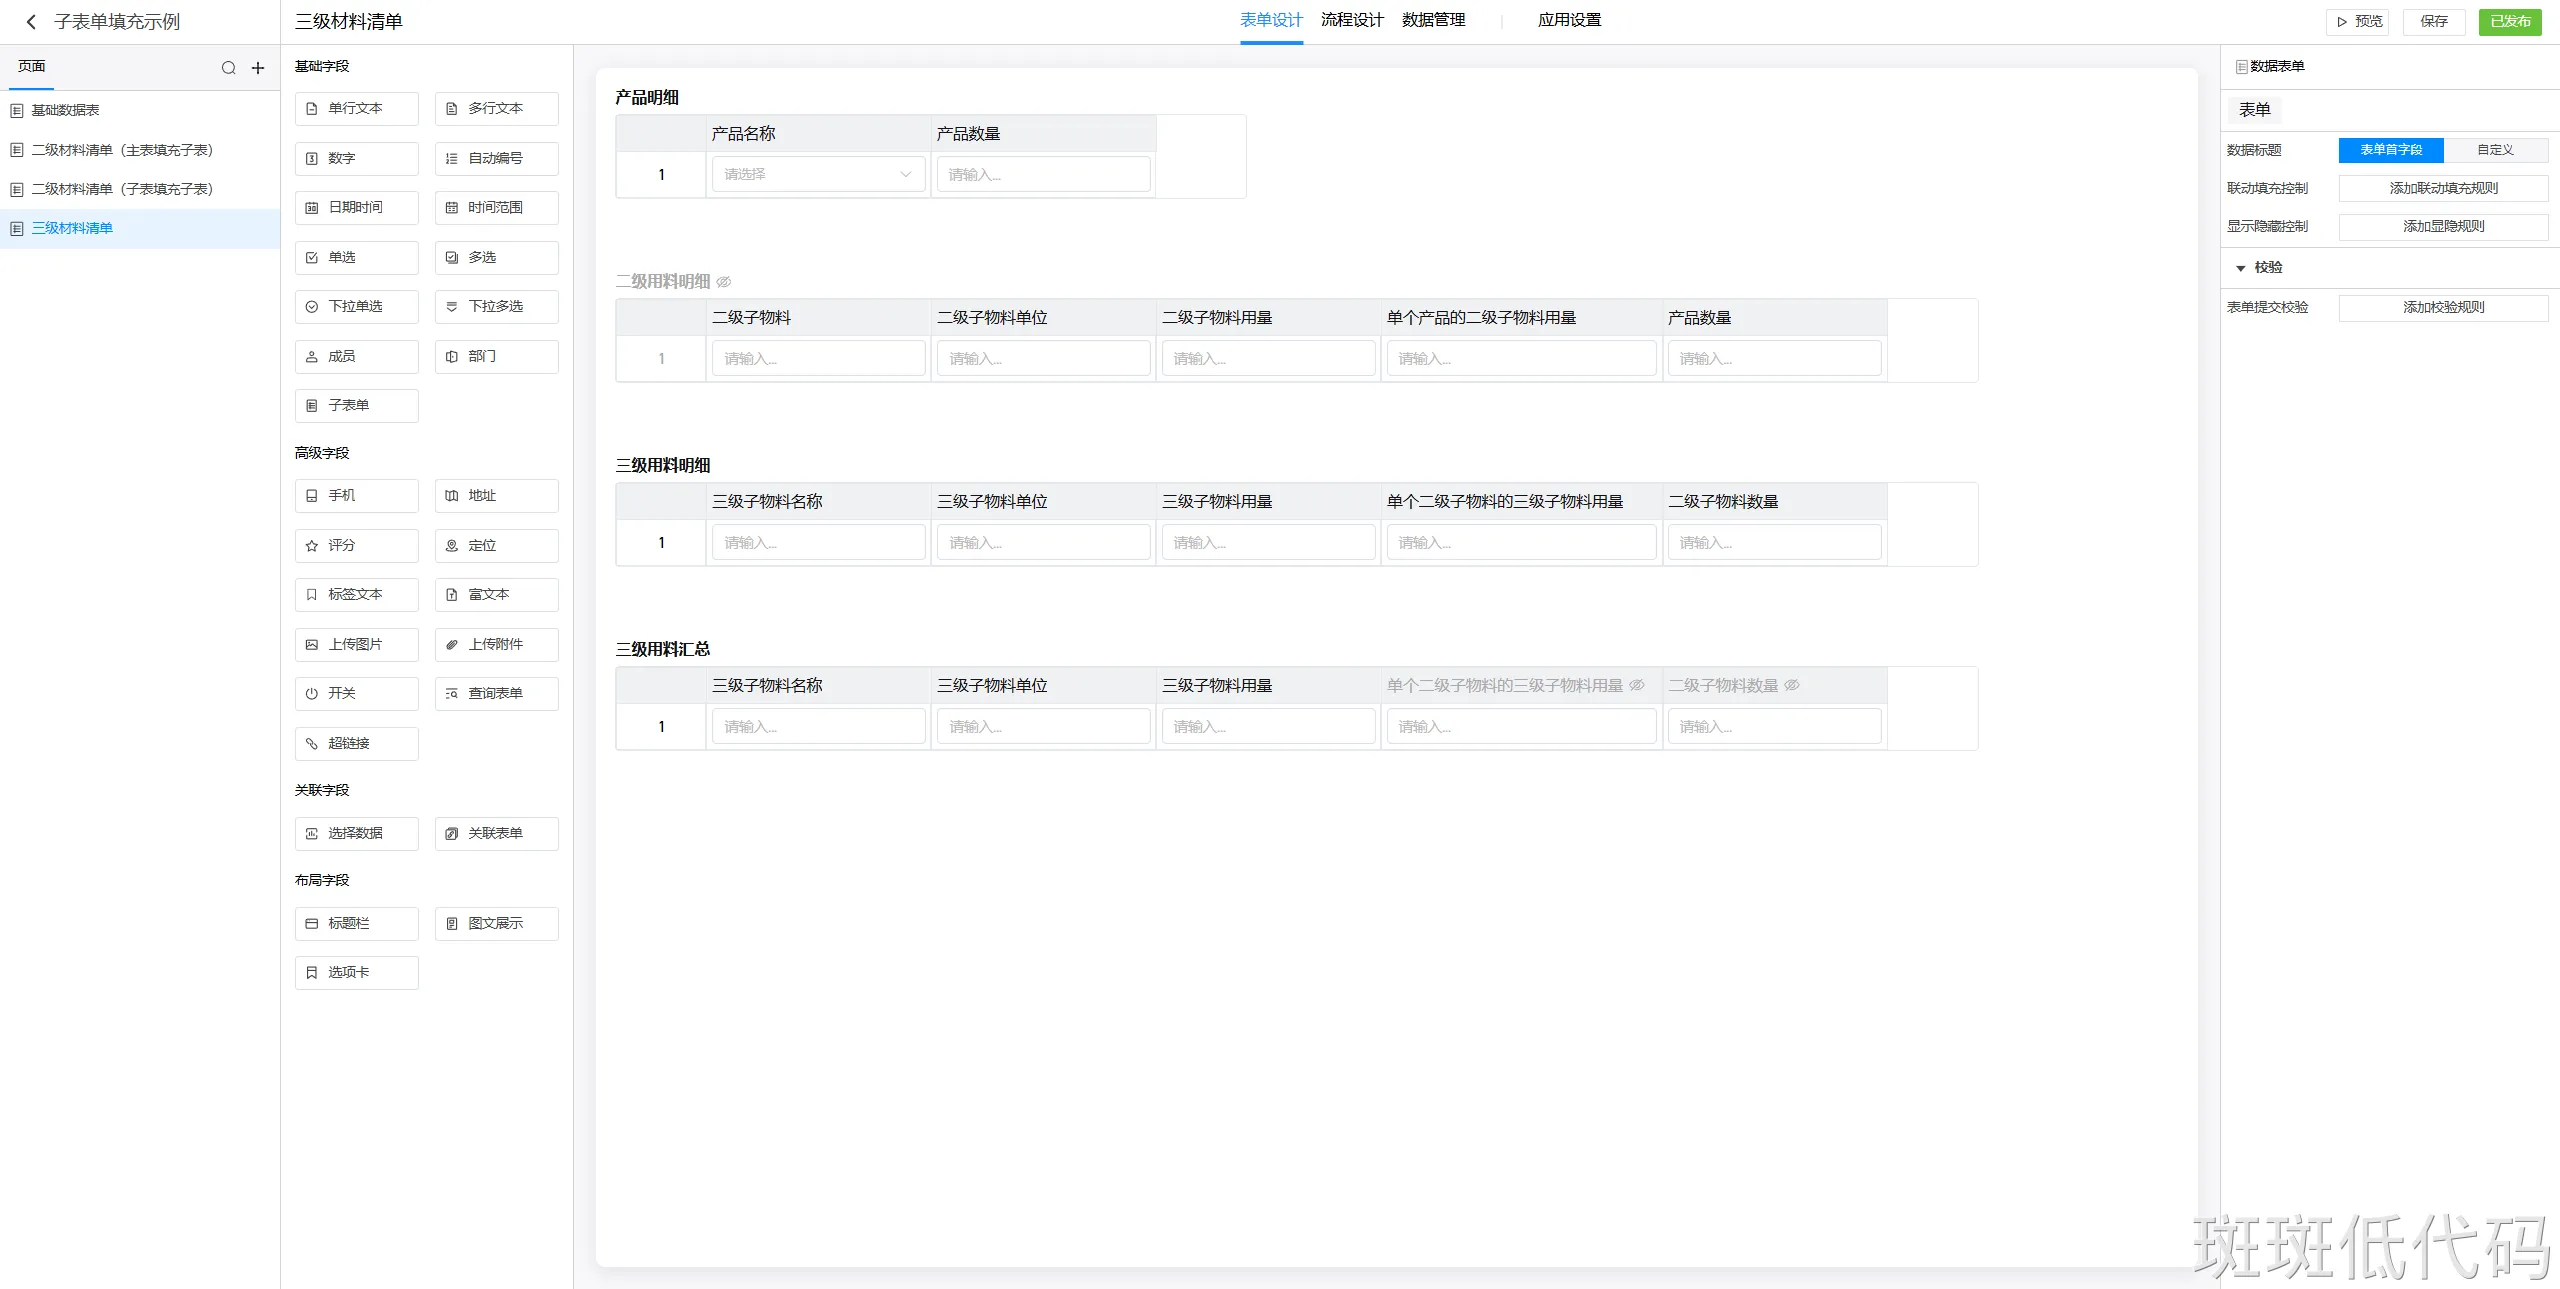
Task: Click the 产品数量 input in 产品明细
Action: point(1043,174)
